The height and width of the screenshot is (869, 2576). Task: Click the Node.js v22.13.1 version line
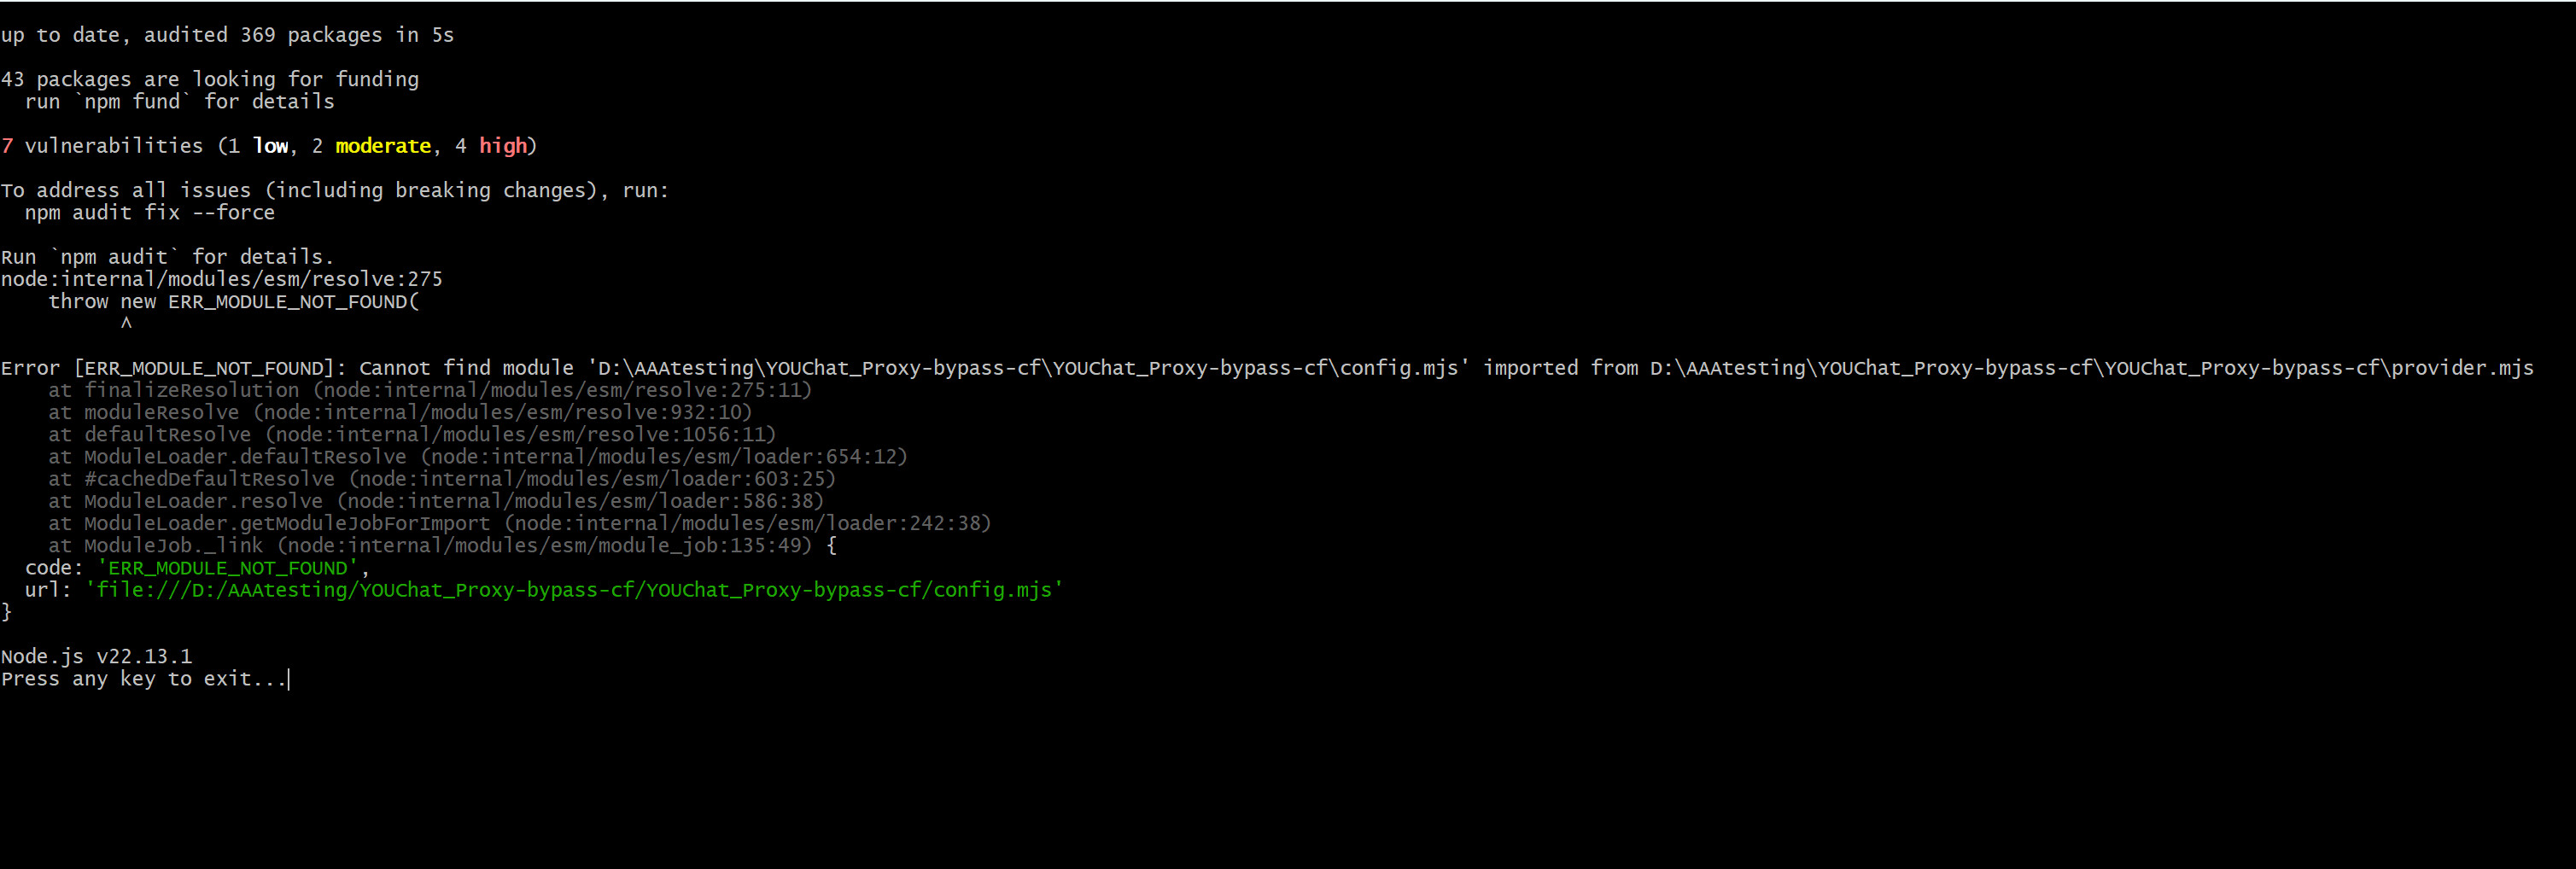[x=96, y=657]
